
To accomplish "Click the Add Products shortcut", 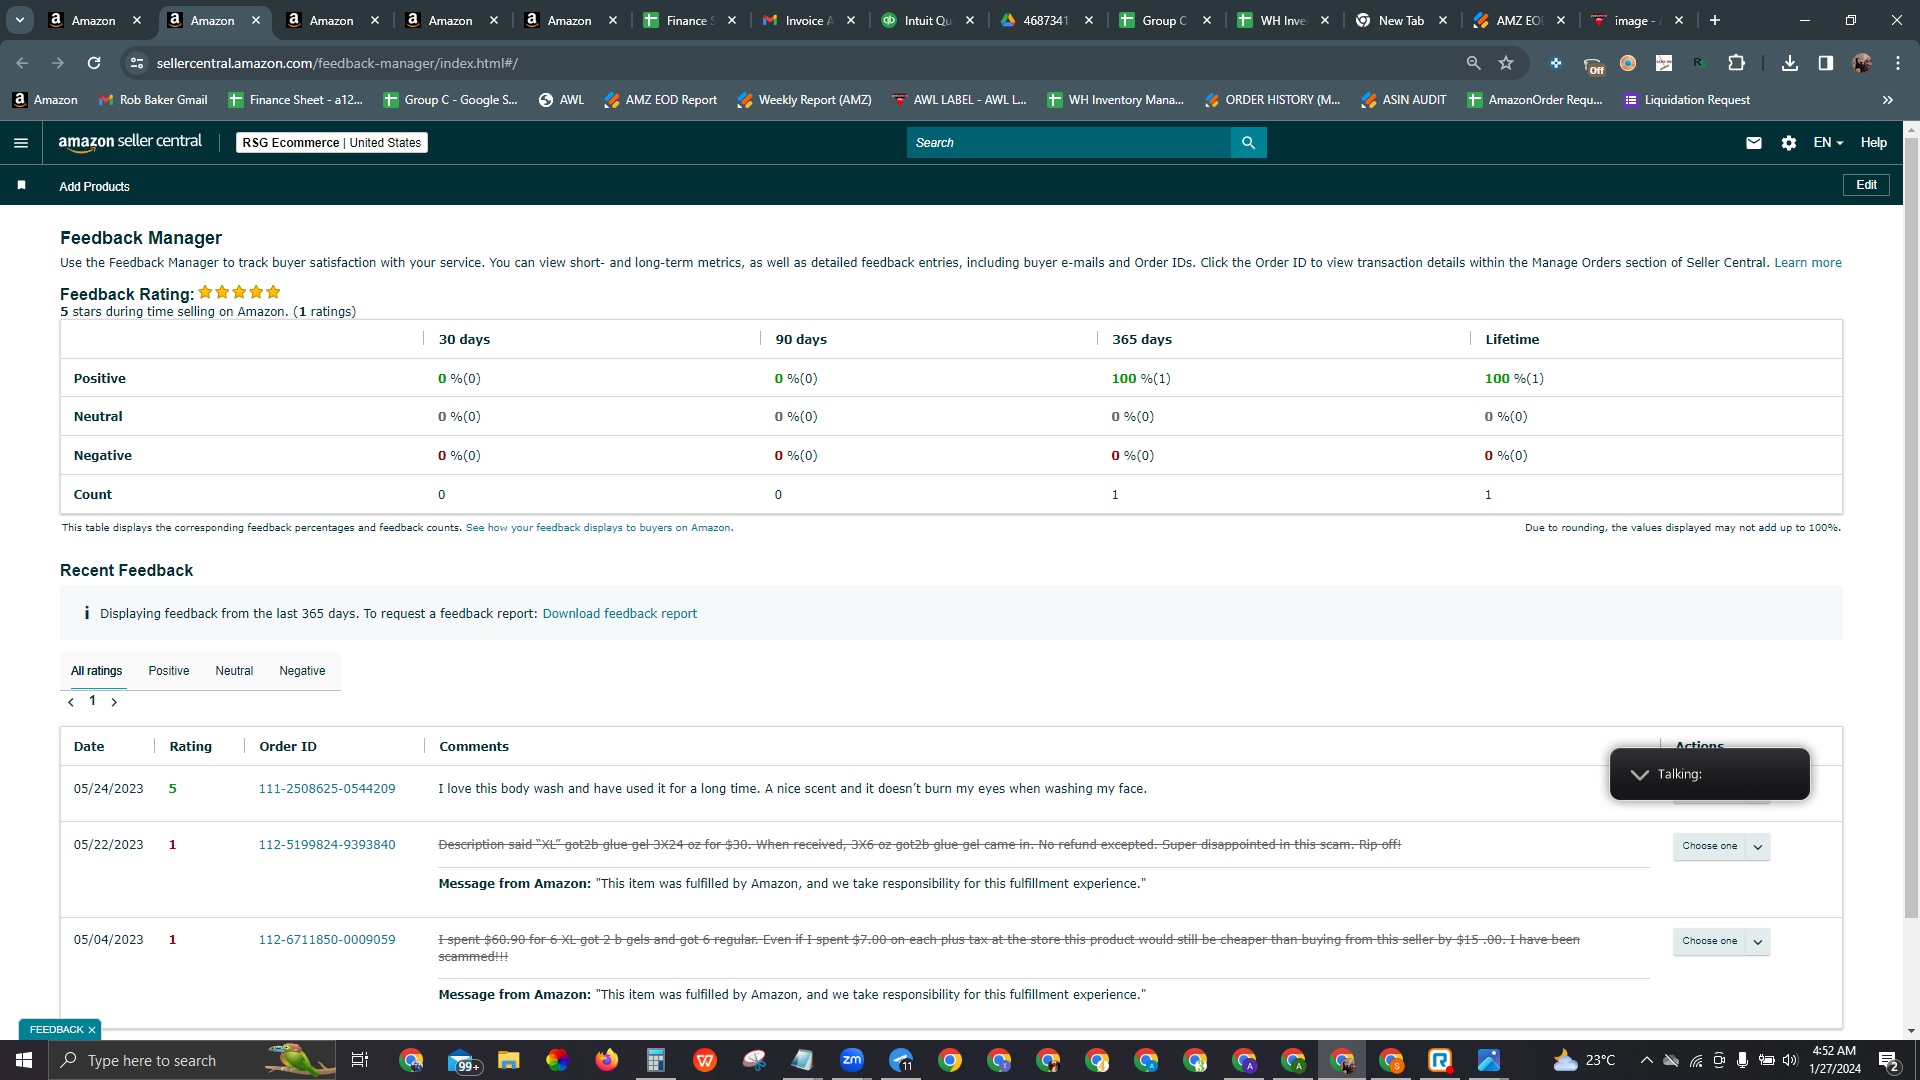I will tap(94, 187).
